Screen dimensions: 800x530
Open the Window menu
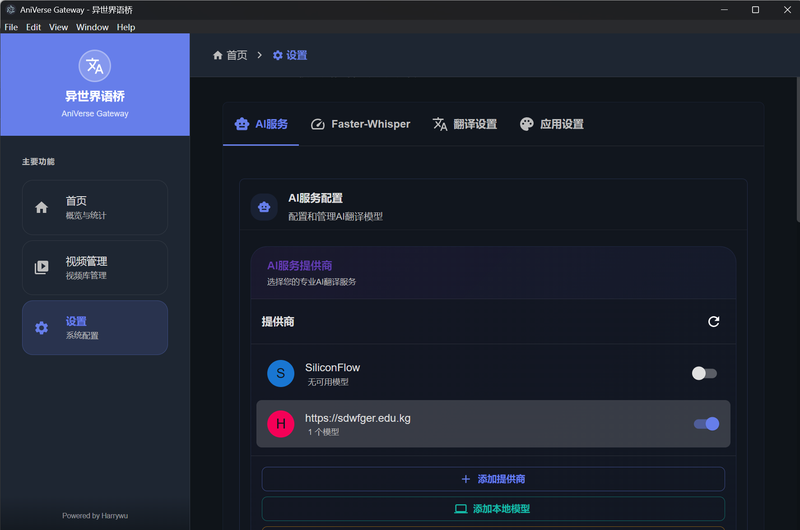click(x=92, y=27)
